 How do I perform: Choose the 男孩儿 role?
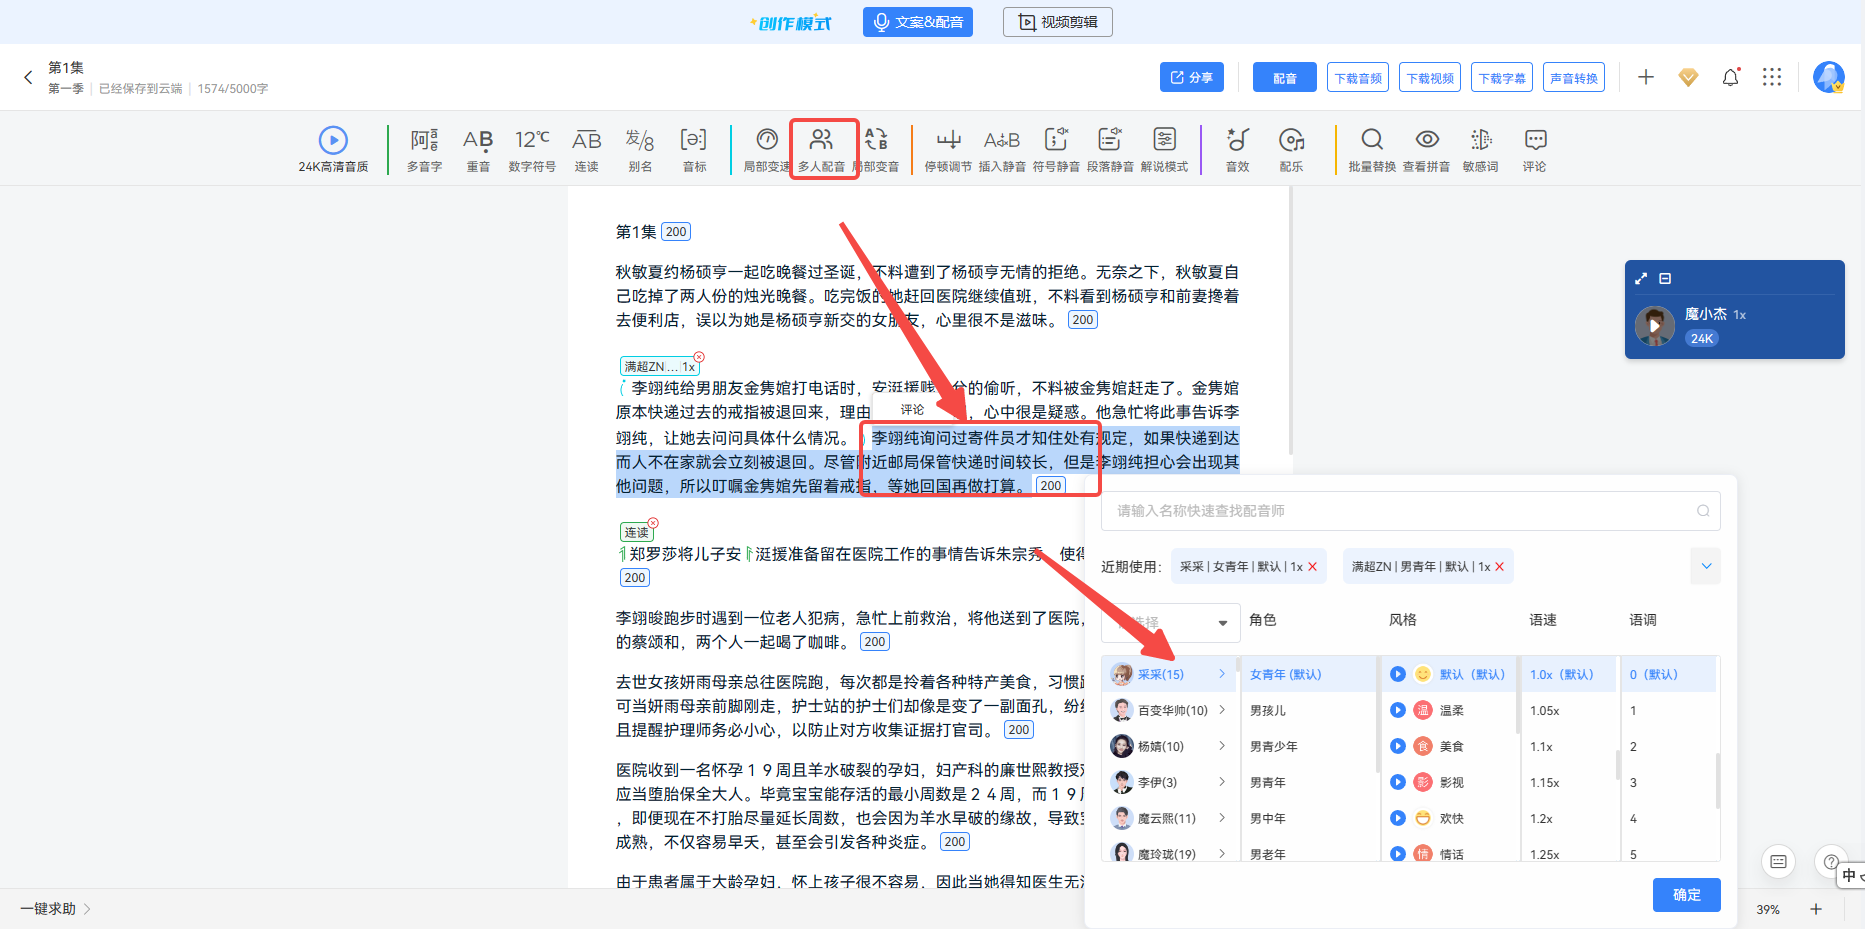(x=1308, y=710)
